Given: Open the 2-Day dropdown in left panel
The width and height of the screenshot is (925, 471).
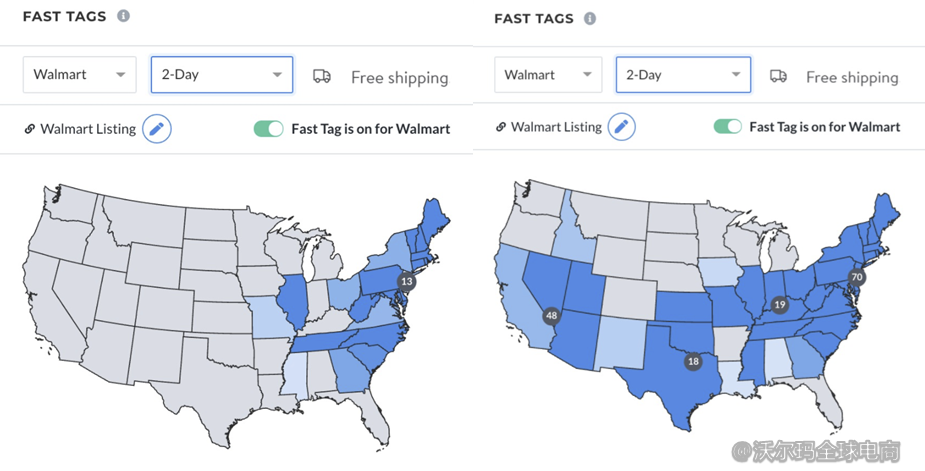Looking at the screenshot, I should 221,75.
